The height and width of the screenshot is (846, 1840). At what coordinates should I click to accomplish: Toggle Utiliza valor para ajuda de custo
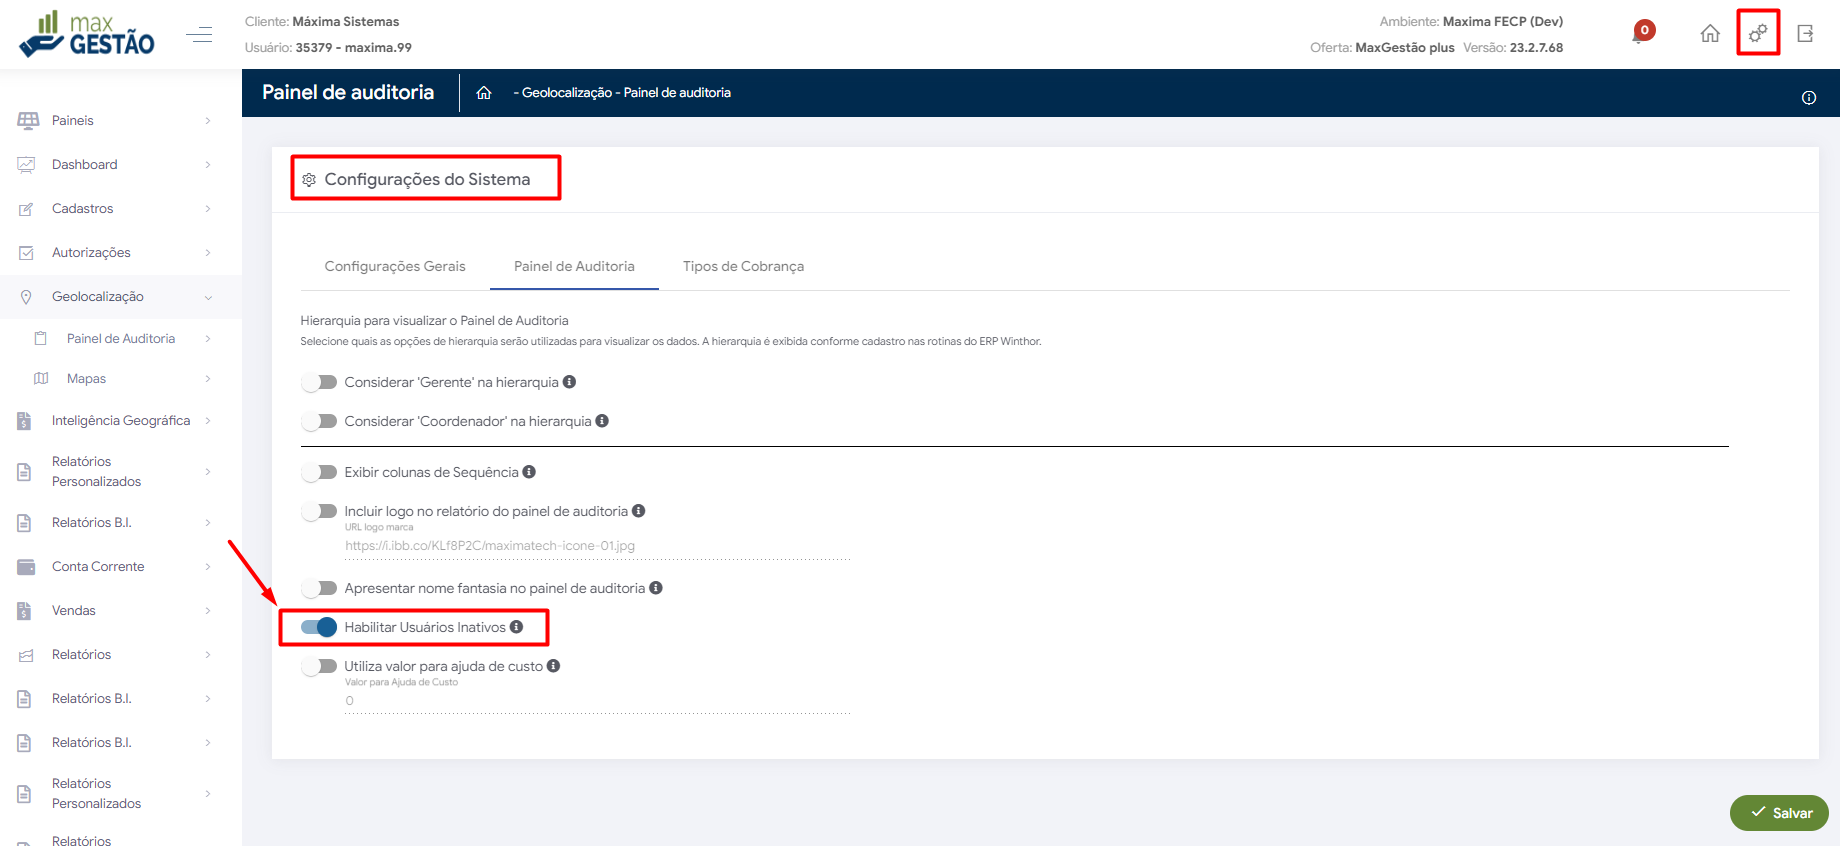coord(319,666)
